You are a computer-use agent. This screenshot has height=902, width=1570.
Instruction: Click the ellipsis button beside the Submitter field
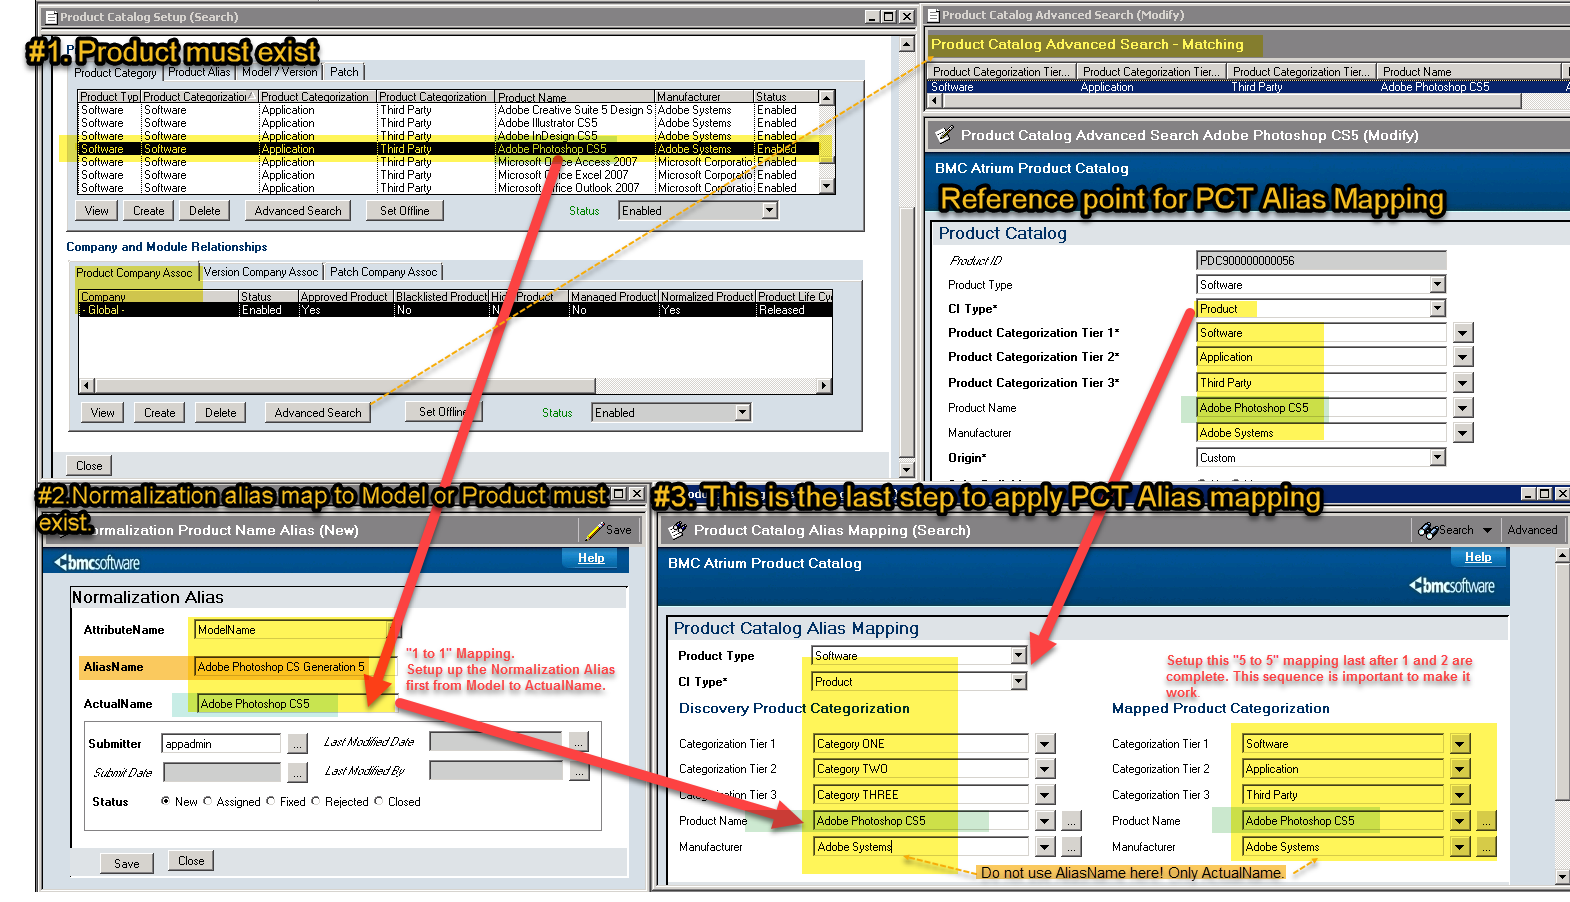coord(297,744)
